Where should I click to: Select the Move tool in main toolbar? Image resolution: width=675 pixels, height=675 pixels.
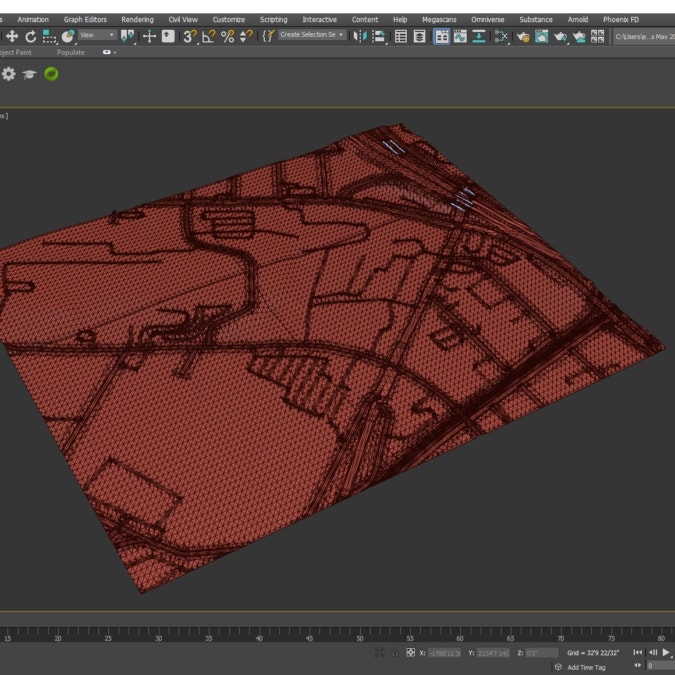[12, 36]
